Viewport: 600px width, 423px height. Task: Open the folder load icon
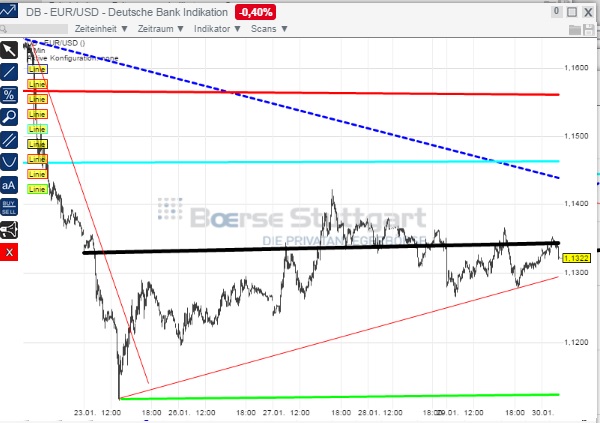pos(575,29)
